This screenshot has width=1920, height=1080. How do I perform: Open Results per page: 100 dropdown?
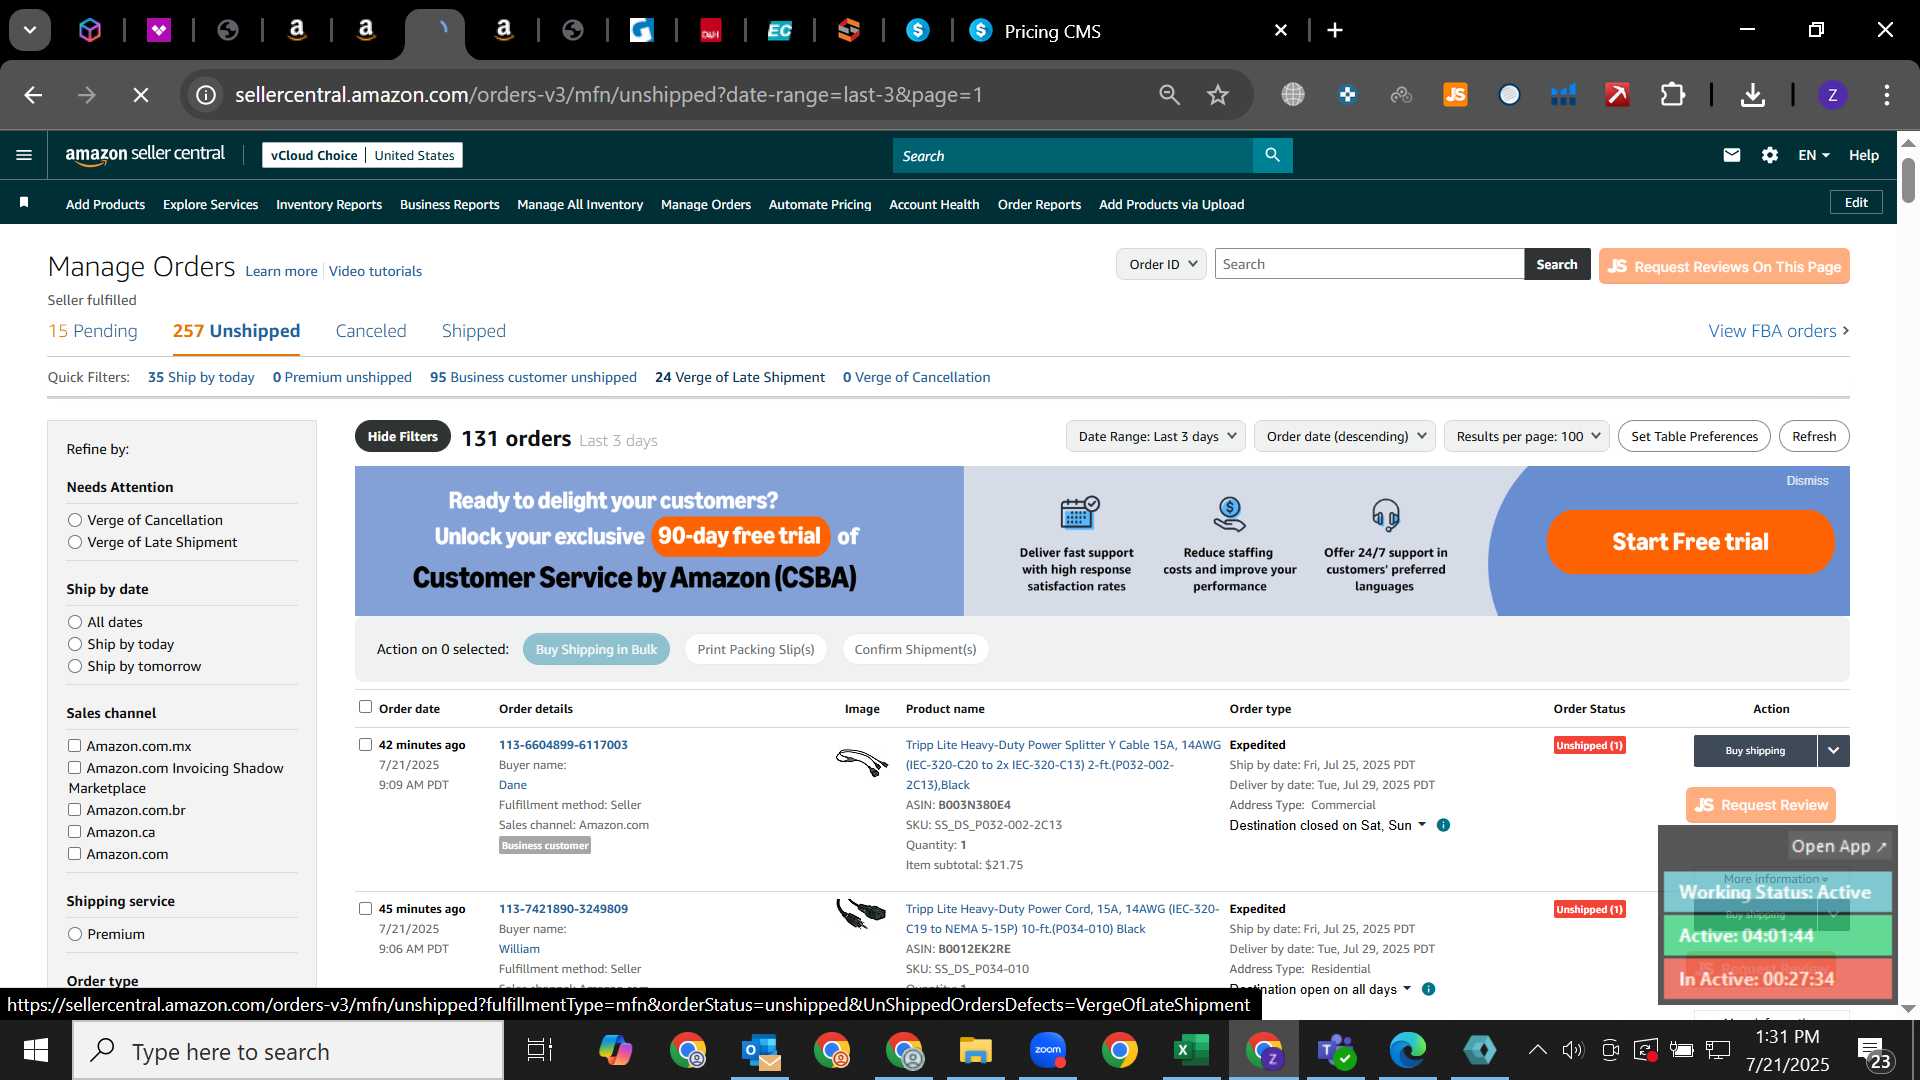coord(1527,436)
